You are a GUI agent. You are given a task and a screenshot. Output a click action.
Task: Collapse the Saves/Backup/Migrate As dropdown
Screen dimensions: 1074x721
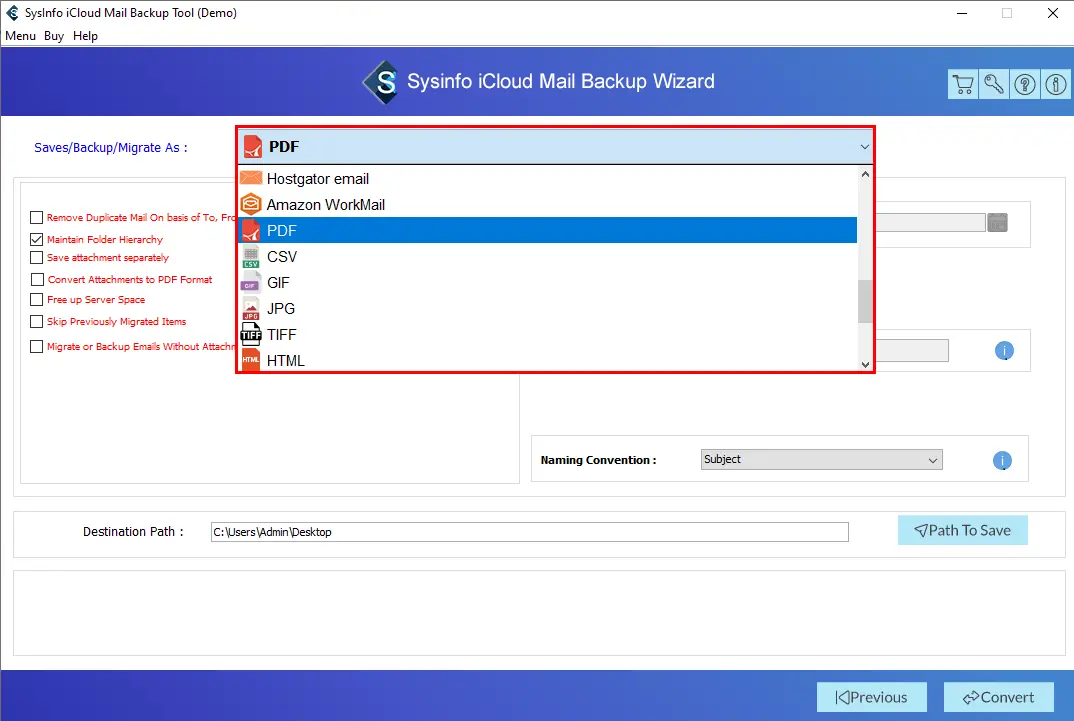864,147
